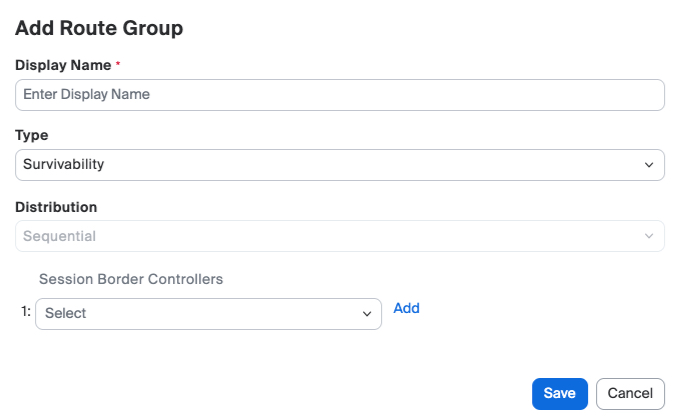
Task: Click the Add link beside the controller selector
Action: [406, 308]
